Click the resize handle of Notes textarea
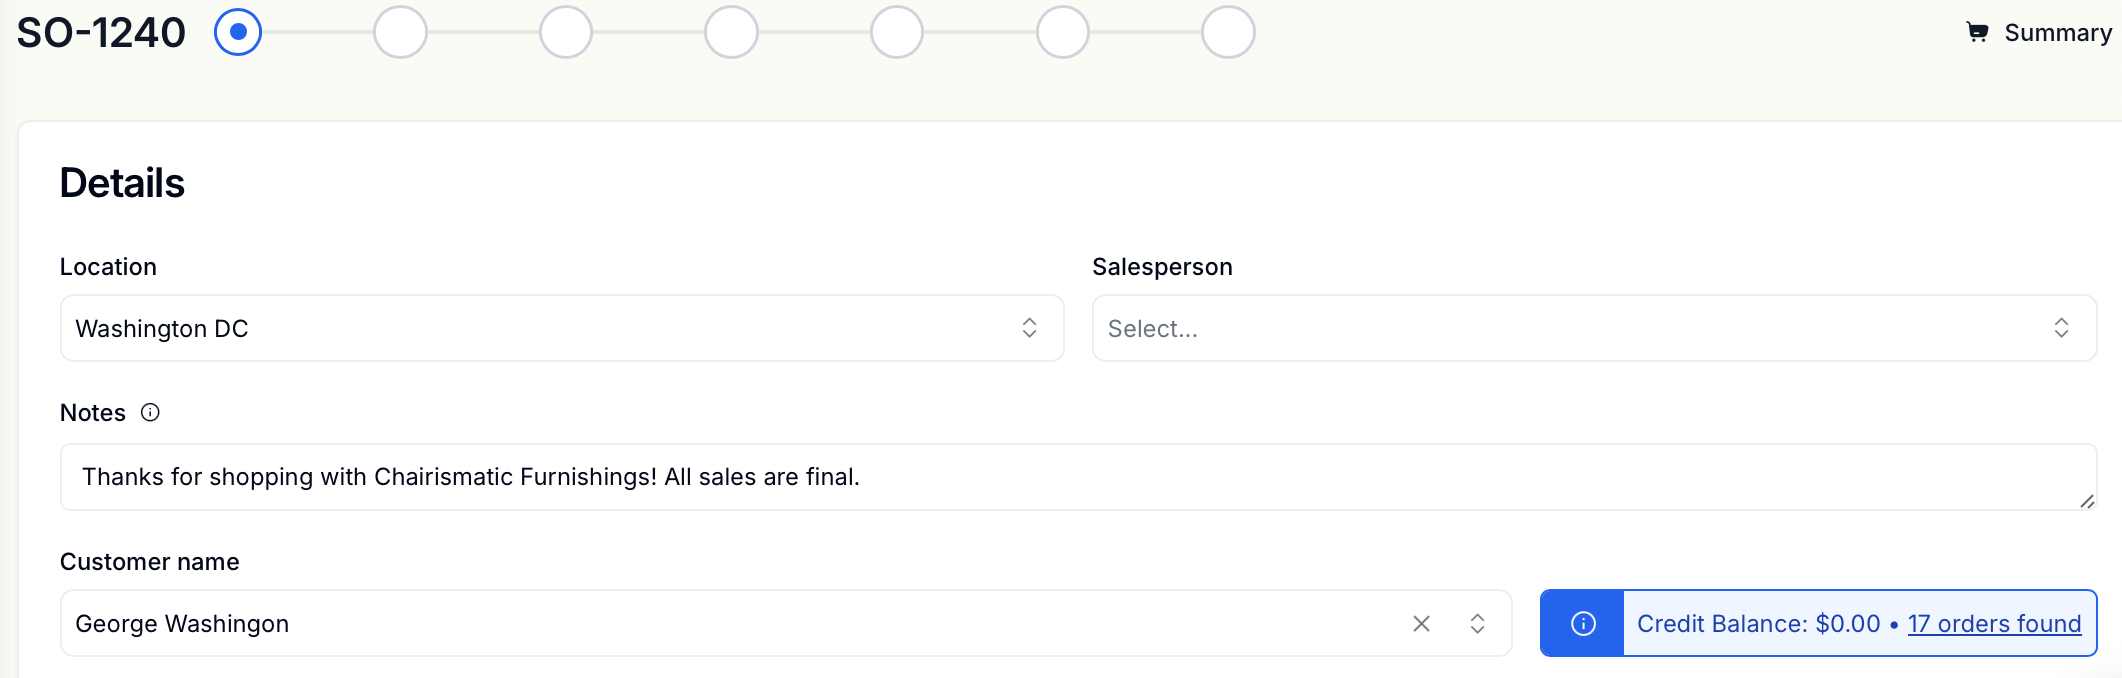The image size is (2122, 678). click(x=2086, y=501)
